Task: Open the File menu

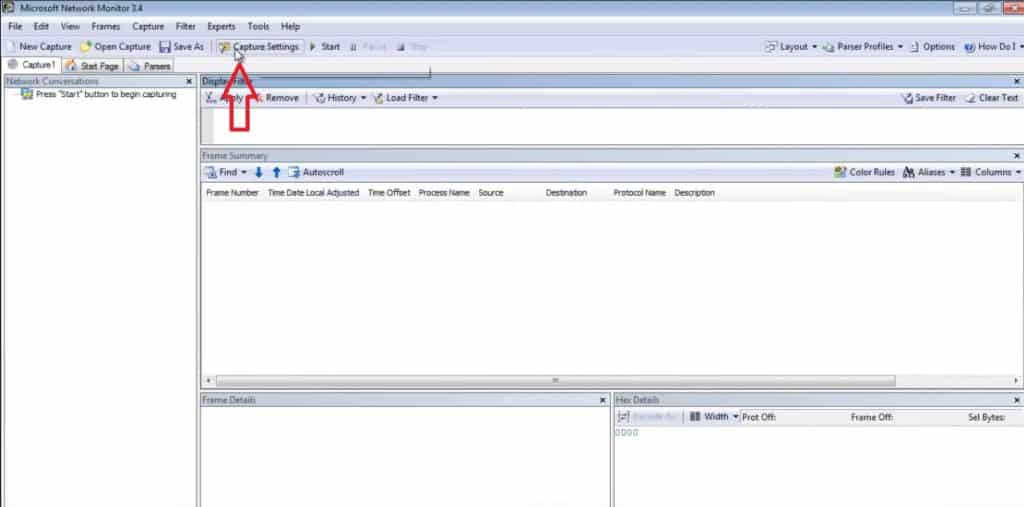Action: (x=15, y=27)
